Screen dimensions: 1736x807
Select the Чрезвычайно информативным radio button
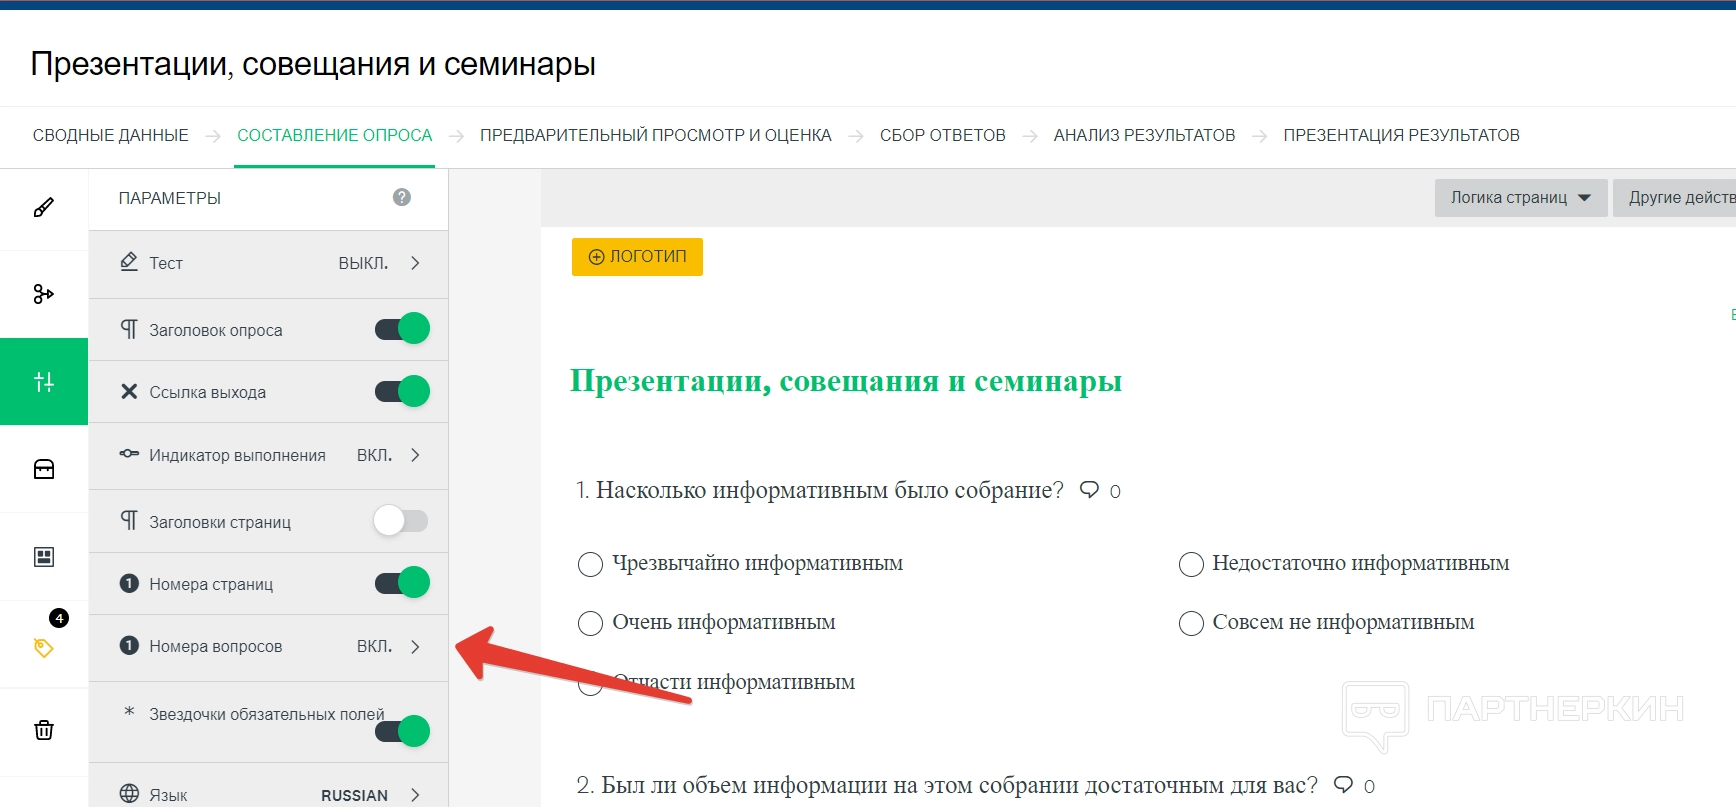click(x=590, y=564)
